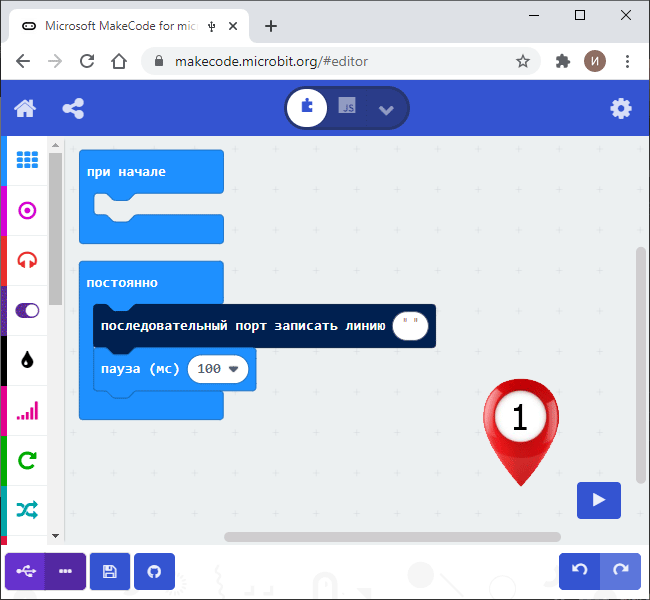Click the toolbox scroll up arrow
The height and width of the screenshot is (600, 650).
click(x=56, y=145)
